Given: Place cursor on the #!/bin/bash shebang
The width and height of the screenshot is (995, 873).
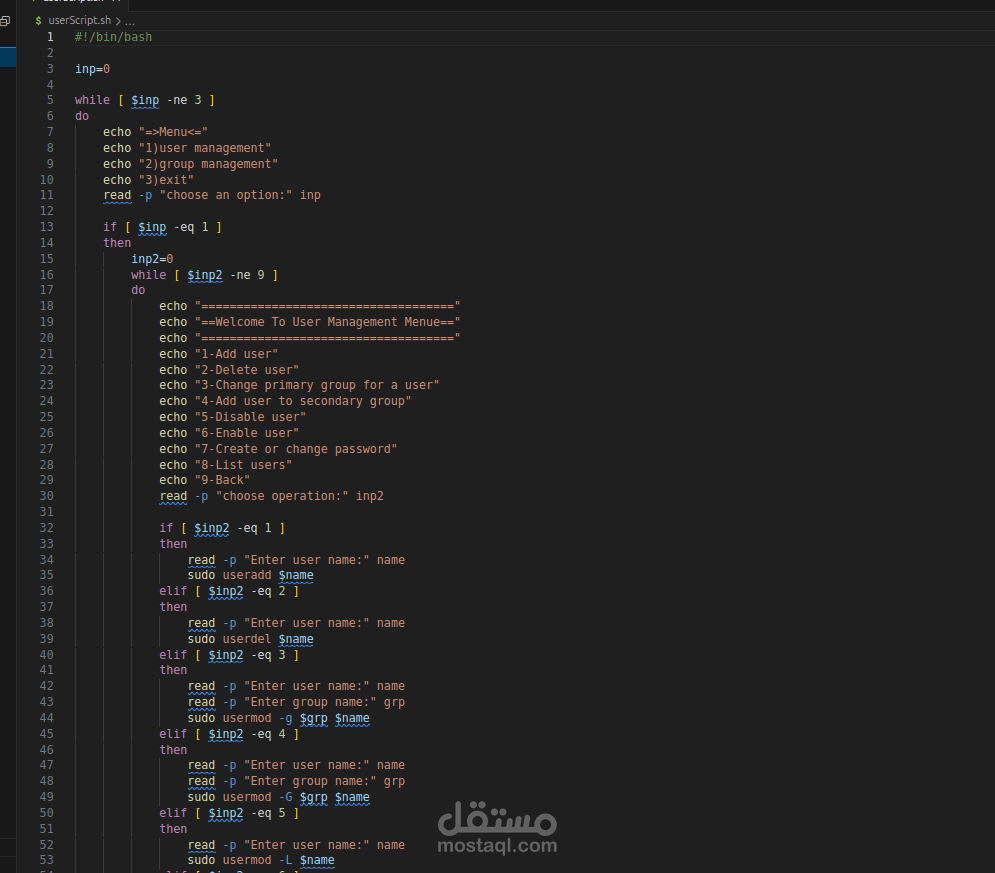Looking at the screenshot, I should [x=114, y=37].
